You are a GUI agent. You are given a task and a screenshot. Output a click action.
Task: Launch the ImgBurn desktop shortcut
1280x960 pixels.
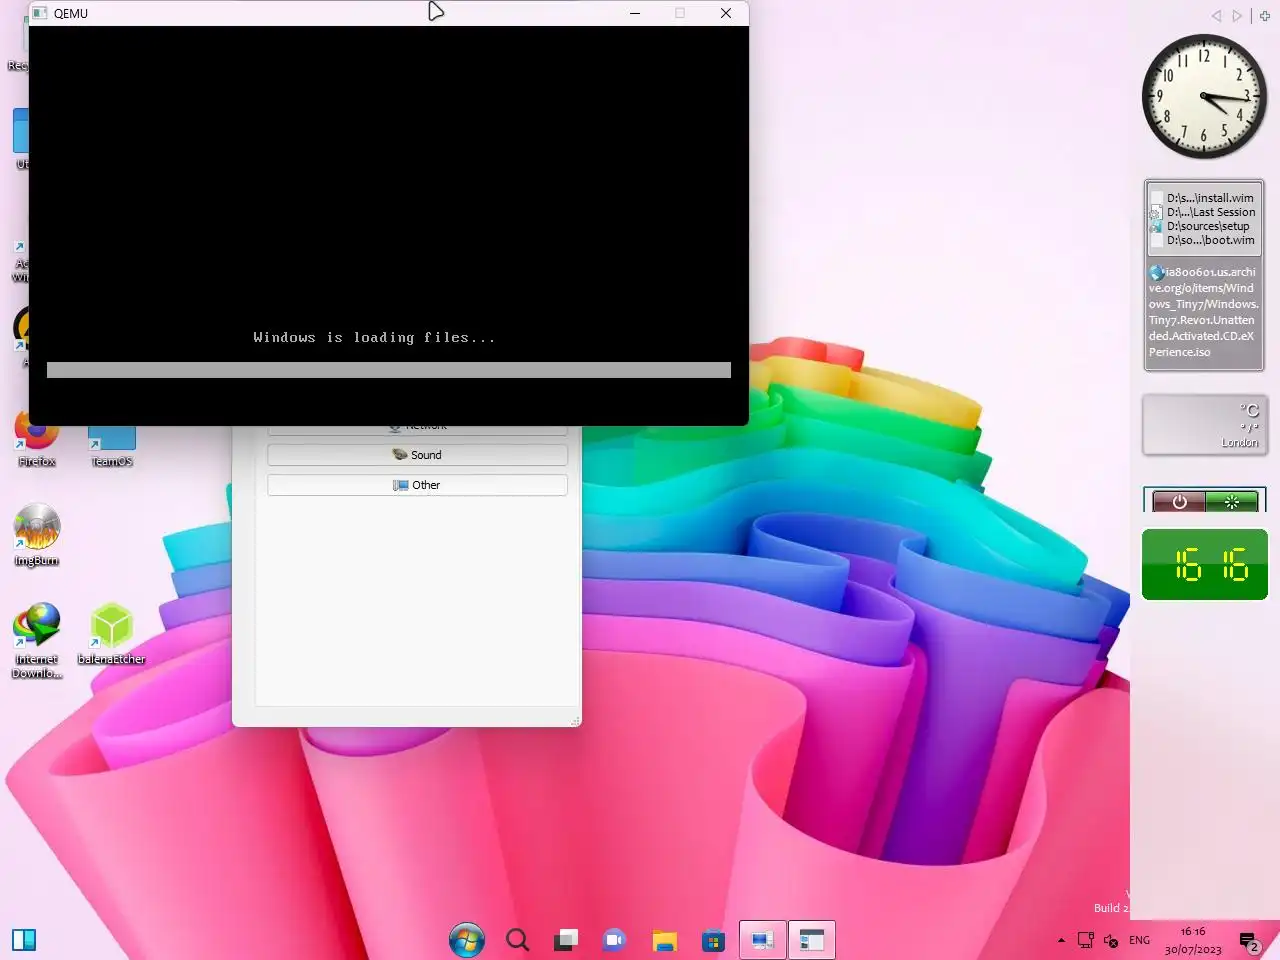pyautogui.click(x=37, y=535)
